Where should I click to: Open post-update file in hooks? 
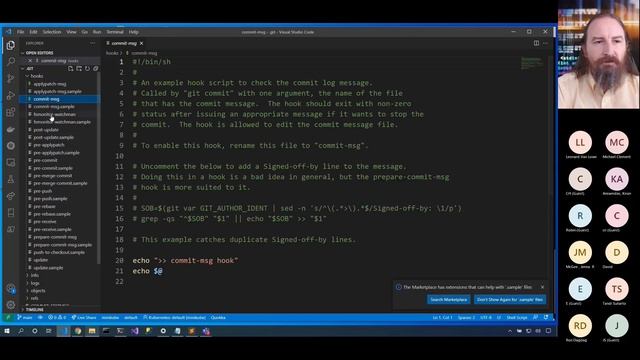coord(46,130)
